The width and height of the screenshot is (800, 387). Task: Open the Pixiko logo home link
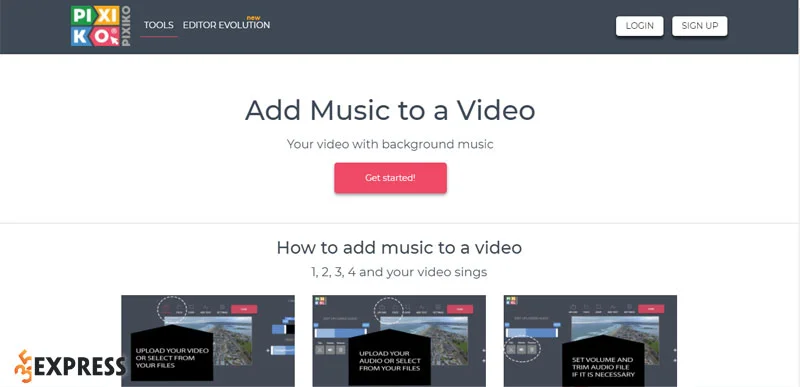(x=101, y=26)
